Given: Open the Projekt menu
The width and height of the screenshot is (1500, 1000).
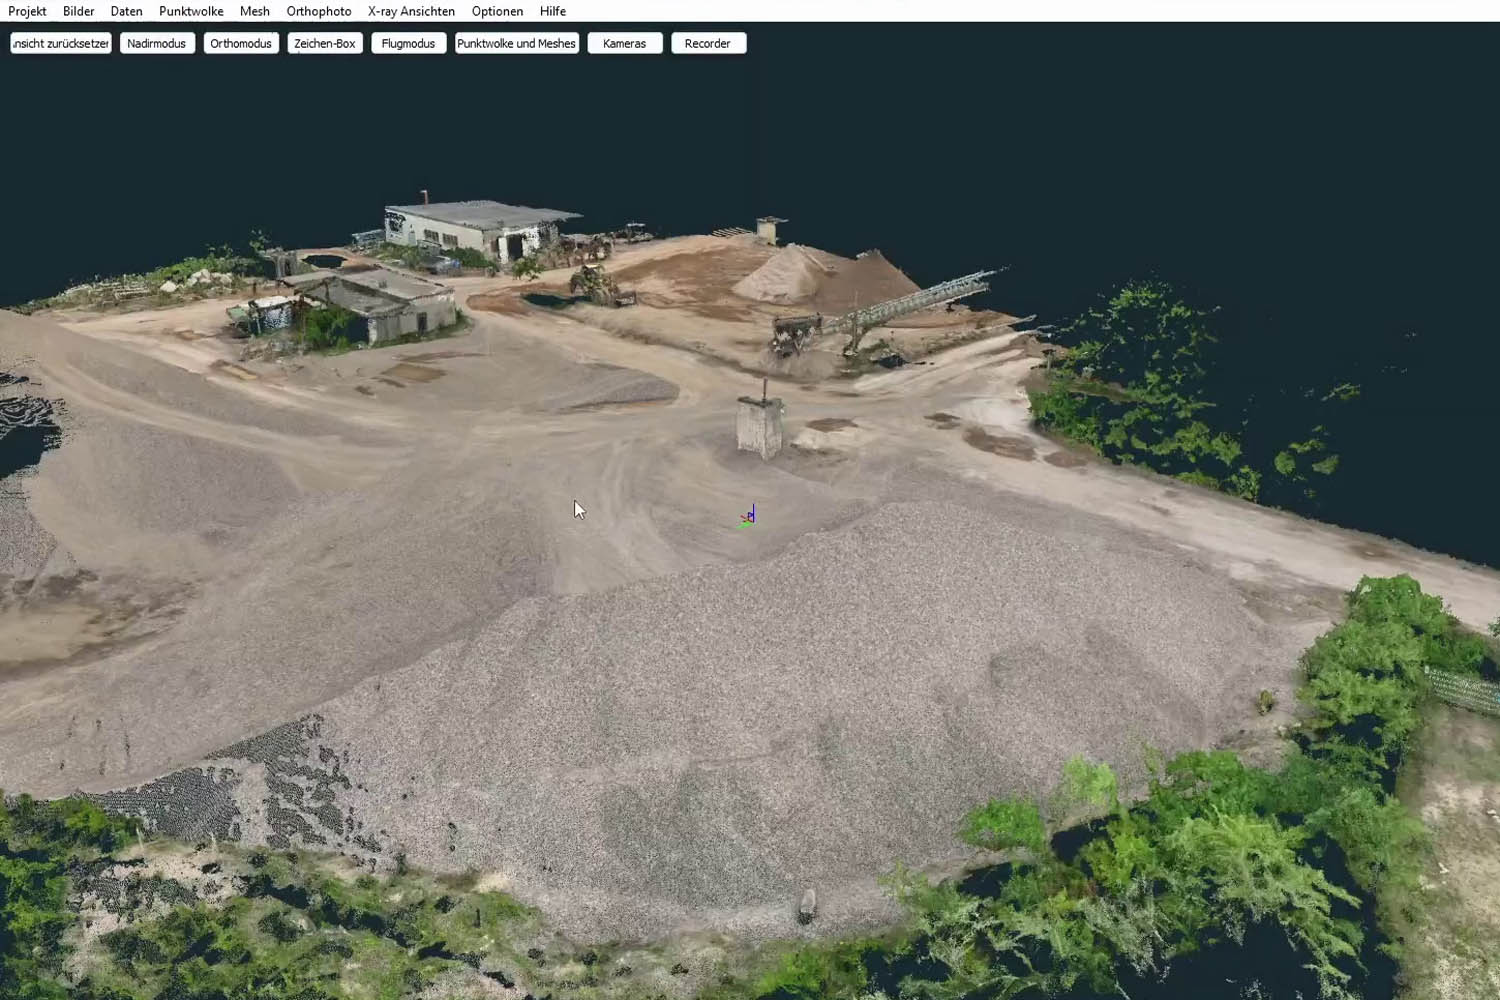Looking at the screenshot, I should click(x=27, y=11).
